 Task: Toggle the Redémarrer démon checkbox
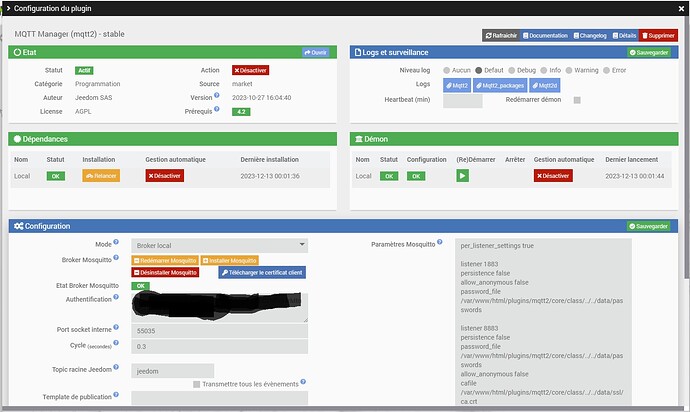point(577,100)
